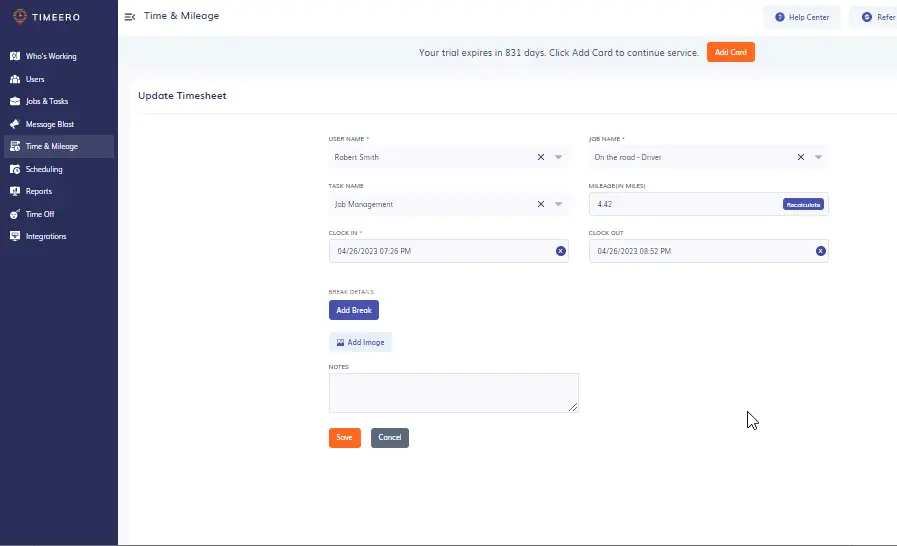Viewport: 897px width, 546px height.
Task: Expand the Job Name dropdown arrow
Action: [819, 157]
